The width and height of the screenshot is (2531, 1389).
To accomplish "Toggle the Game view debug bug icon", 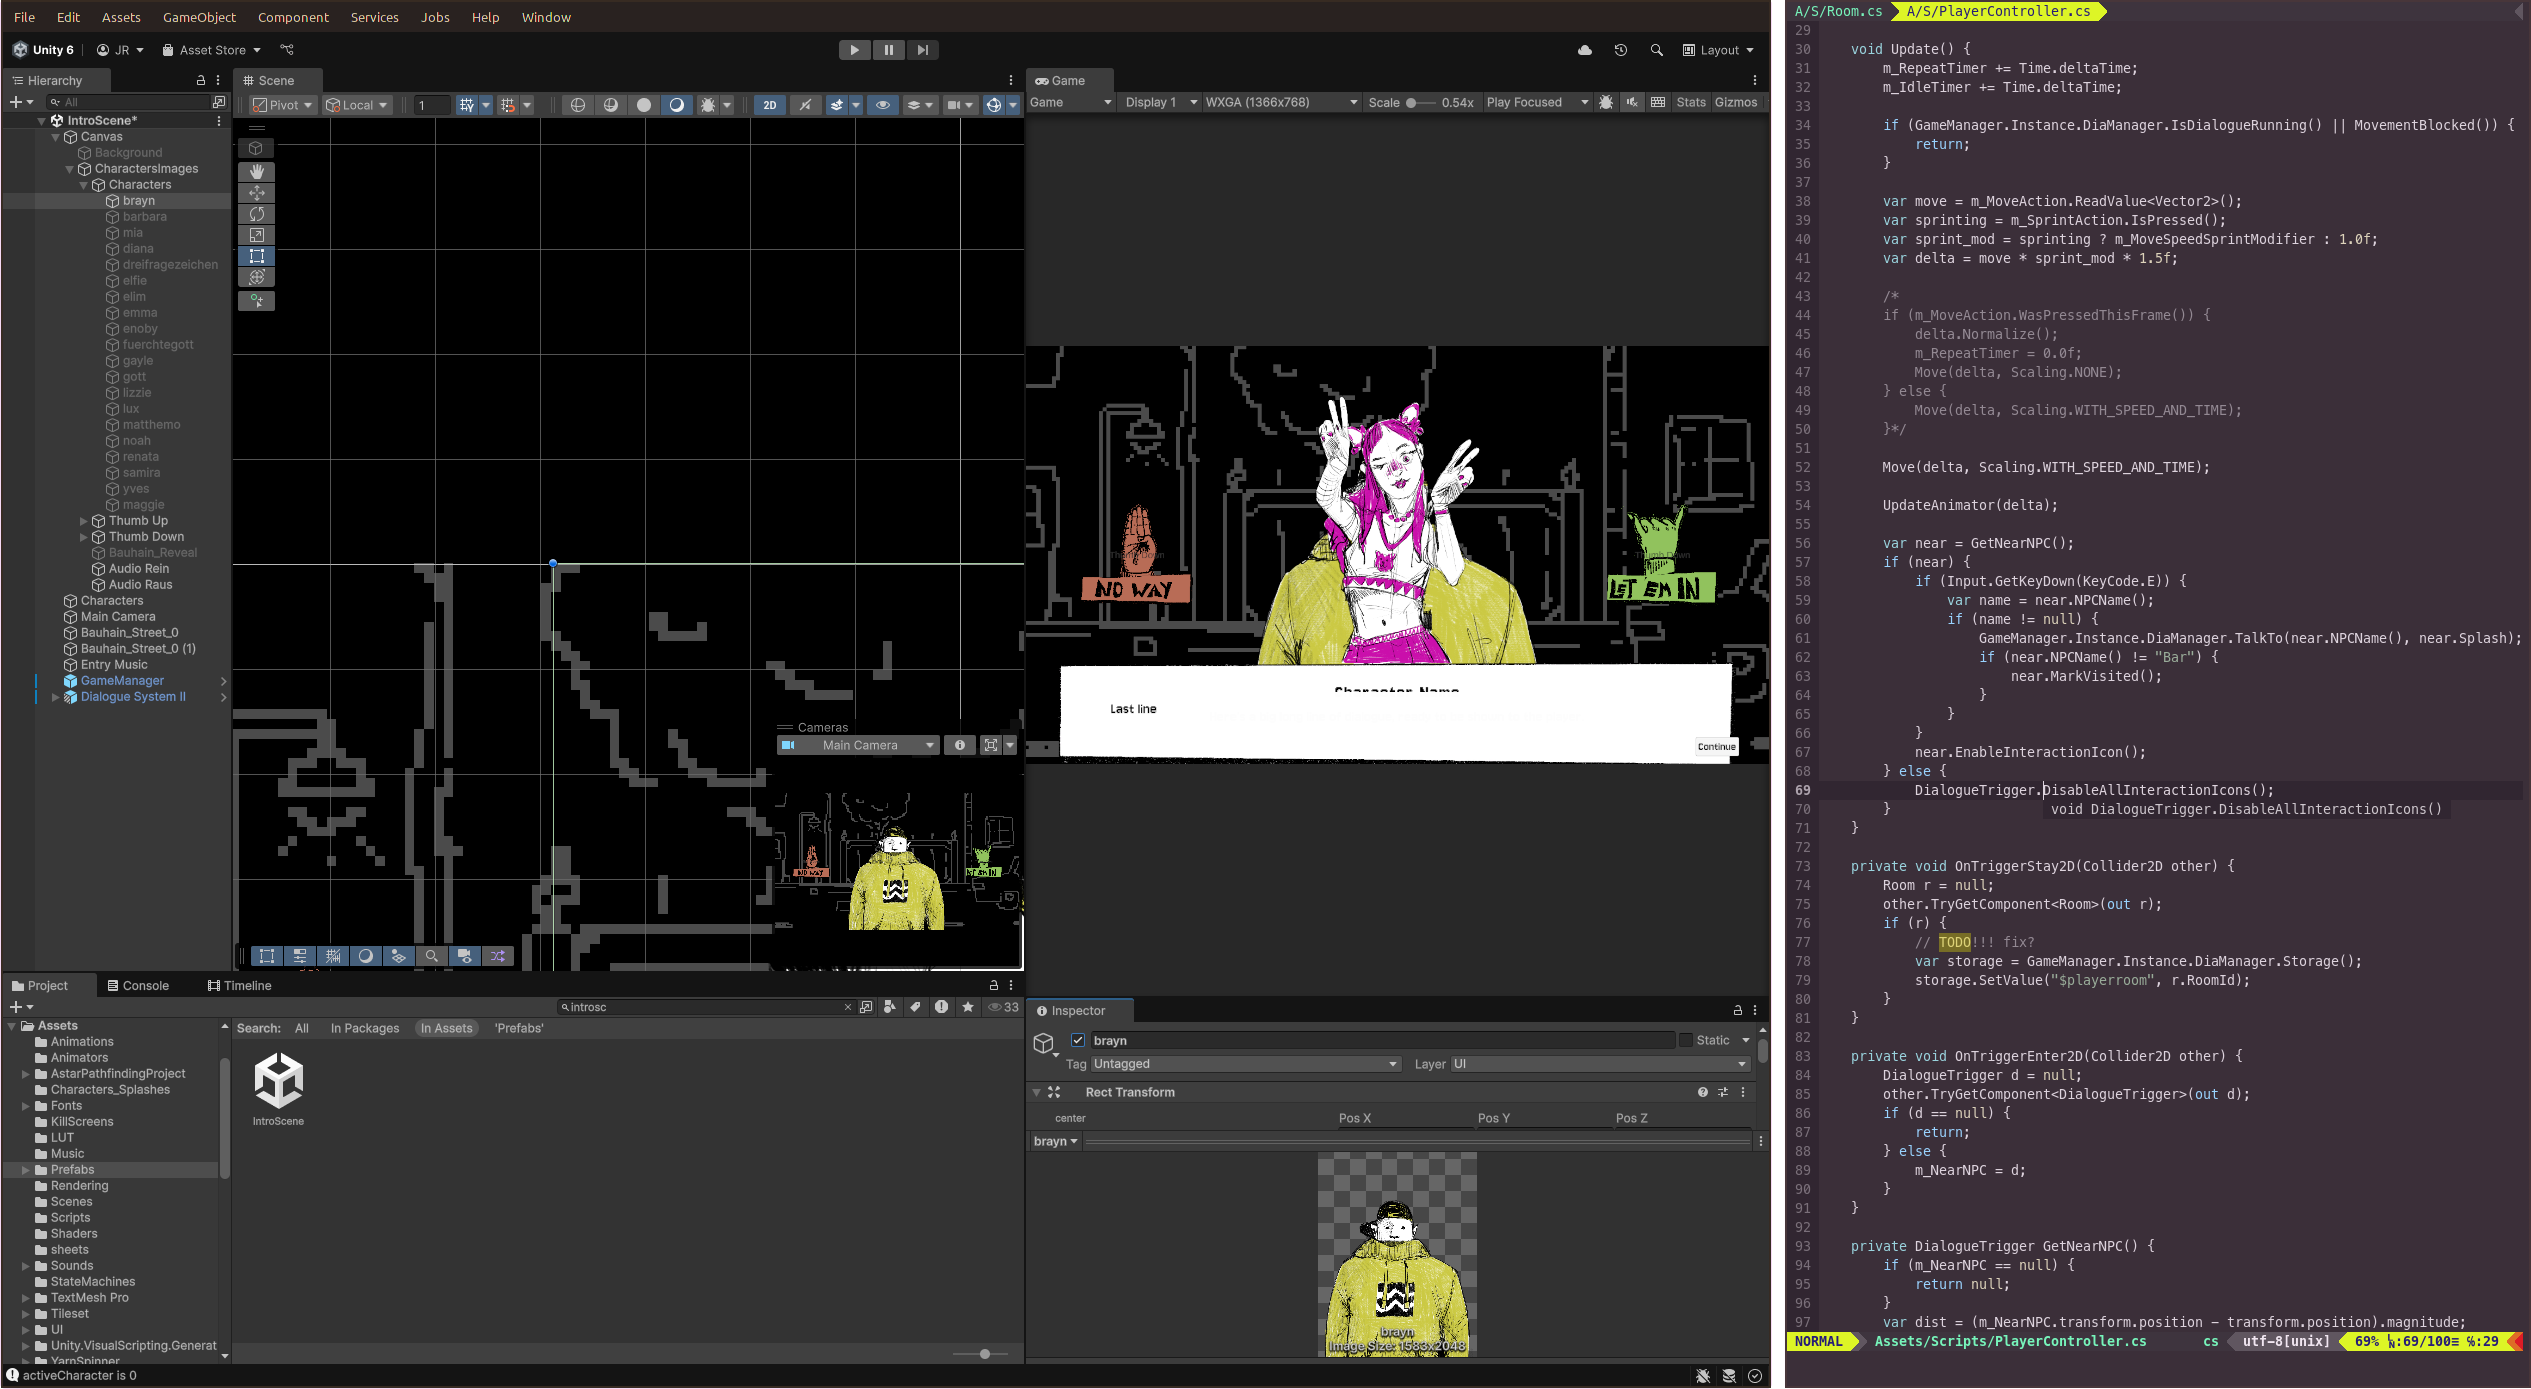I will [1606, 102].
